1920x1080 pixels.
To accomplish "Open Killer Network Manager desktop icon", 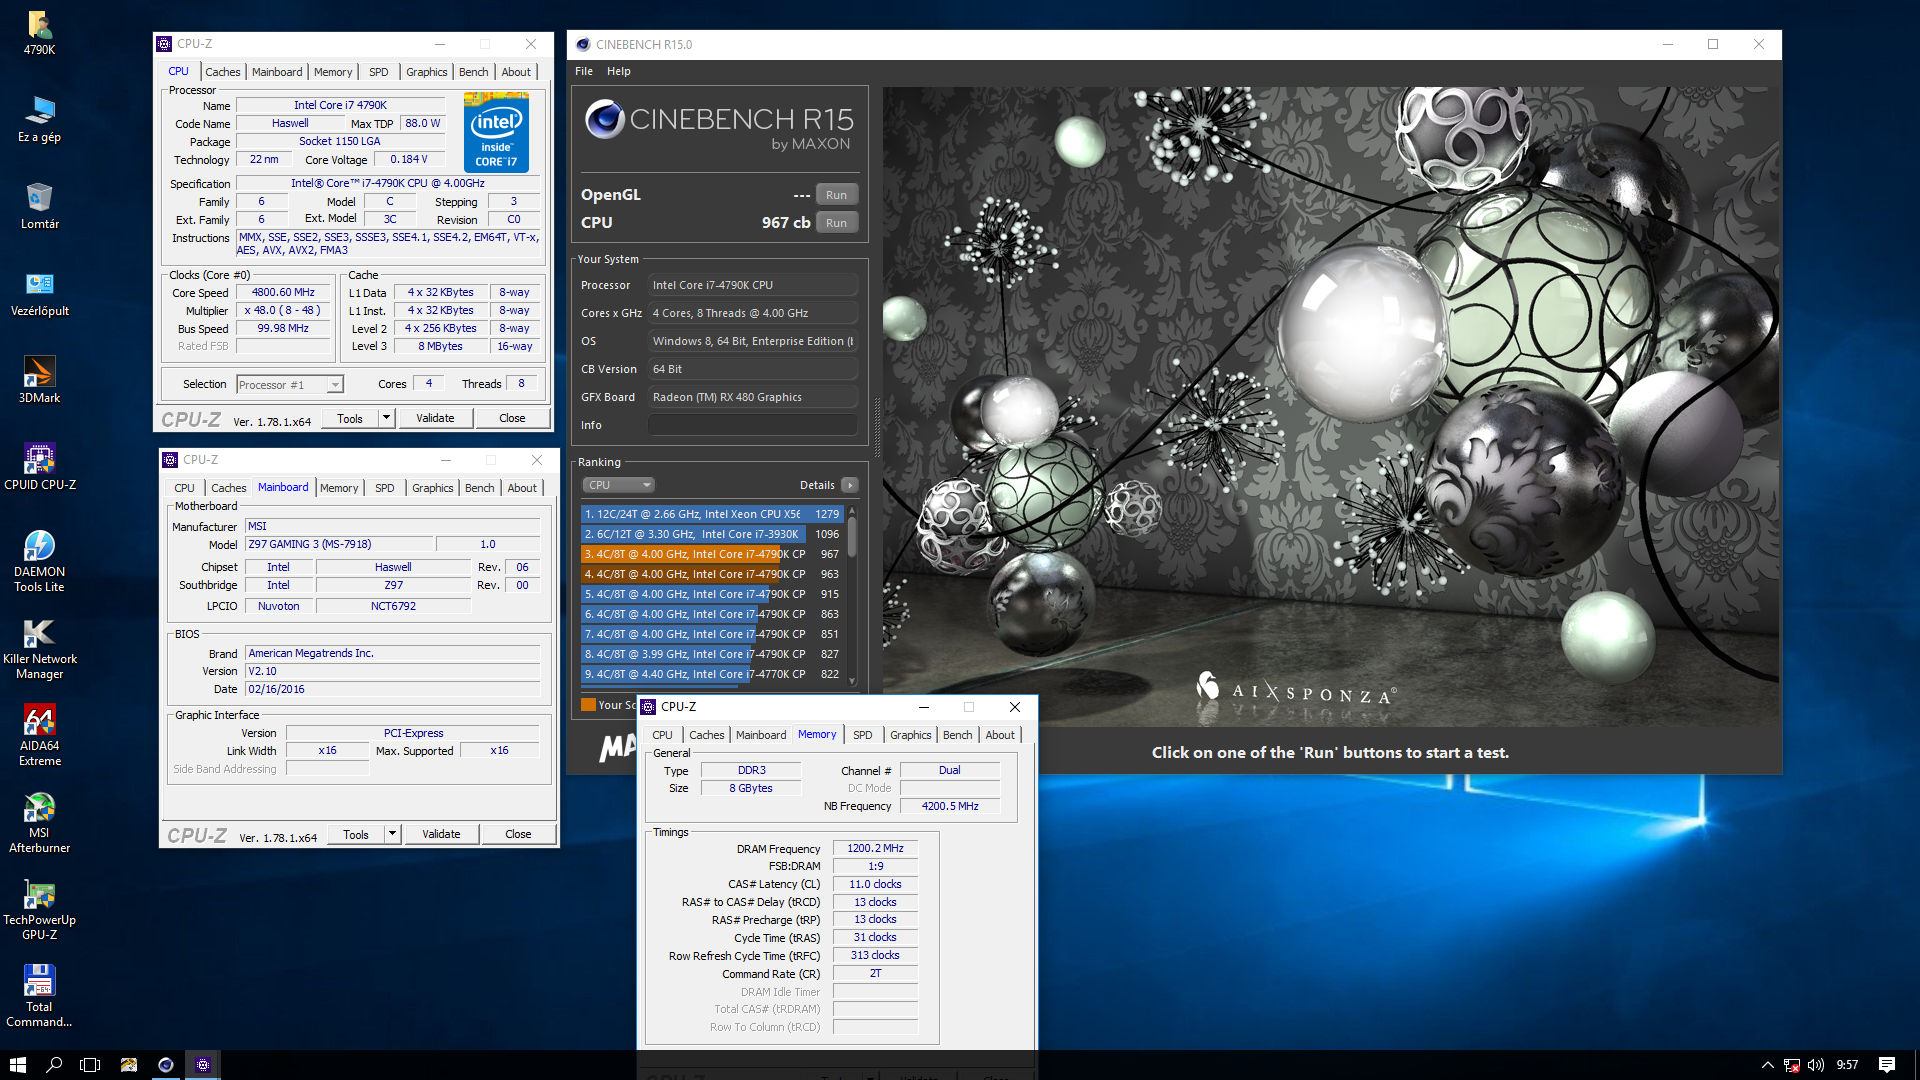I will pyautogui.click(x=39, y=649).
